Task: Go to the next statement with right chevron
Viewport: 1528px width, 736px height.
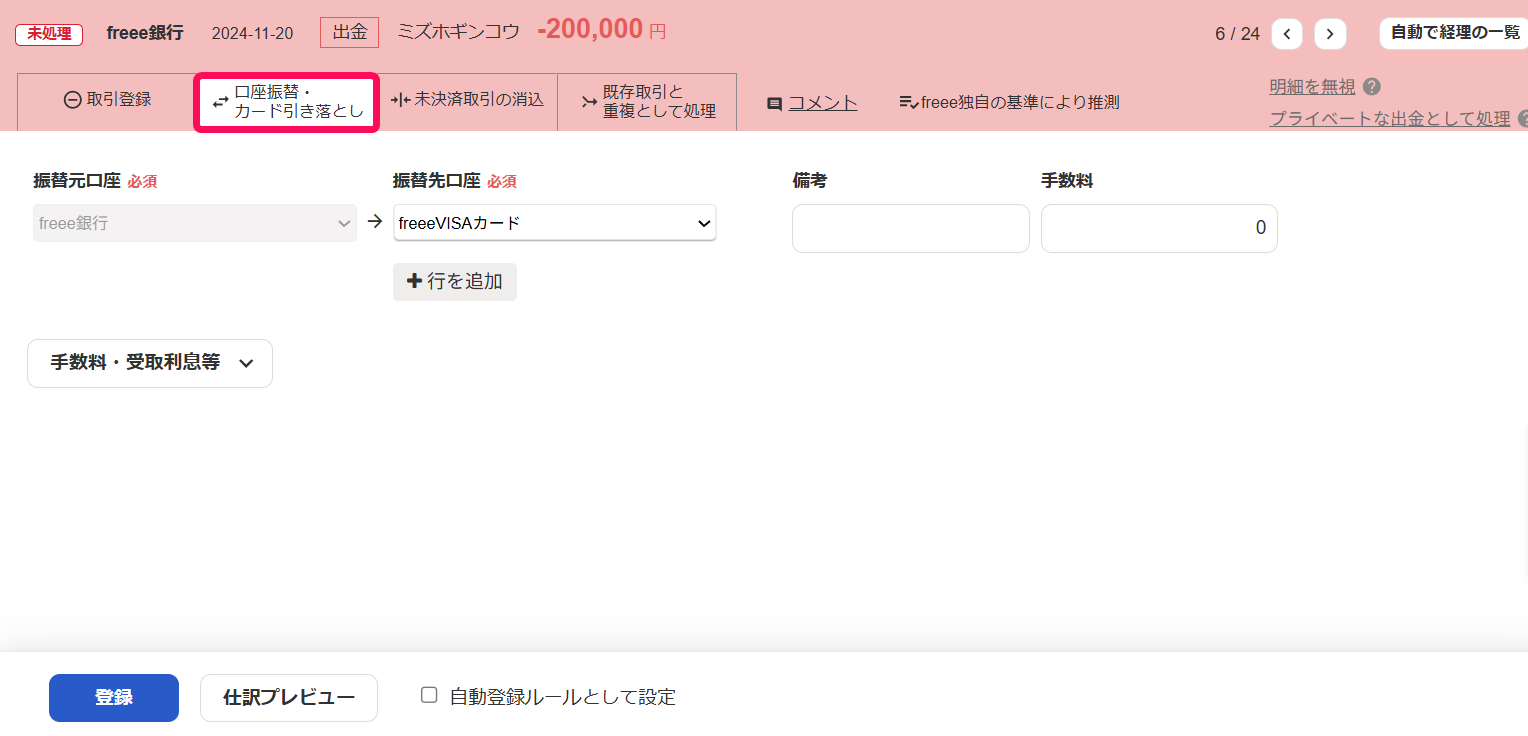Action: 1330,34
